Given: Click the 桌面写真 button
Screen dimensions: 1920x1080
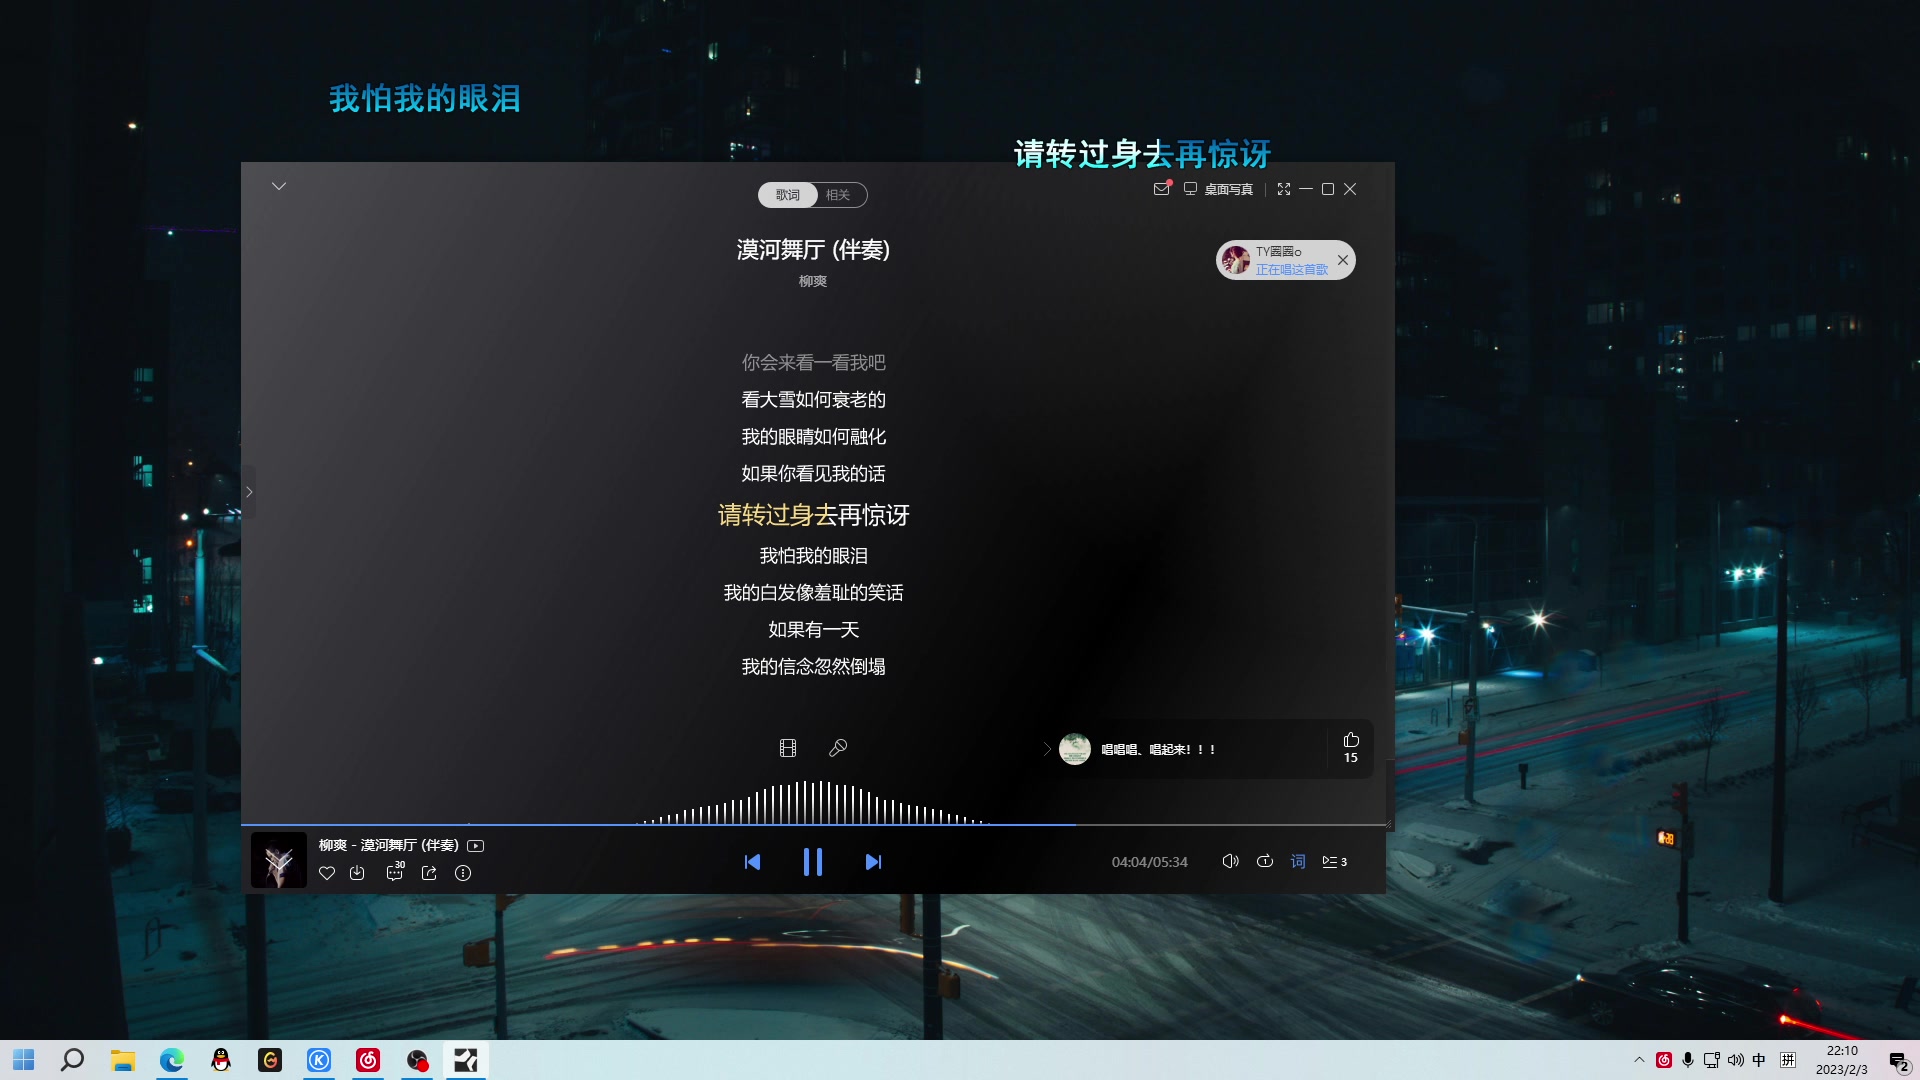Looking at the screenshot, I should coord(1219,189).
